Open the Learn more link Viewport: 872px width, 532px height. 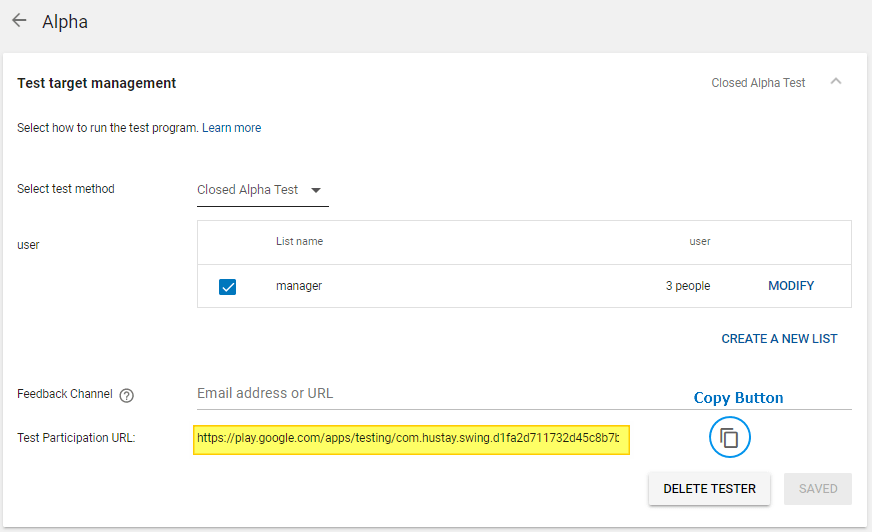pyautogui.click(x=232, y=128)
